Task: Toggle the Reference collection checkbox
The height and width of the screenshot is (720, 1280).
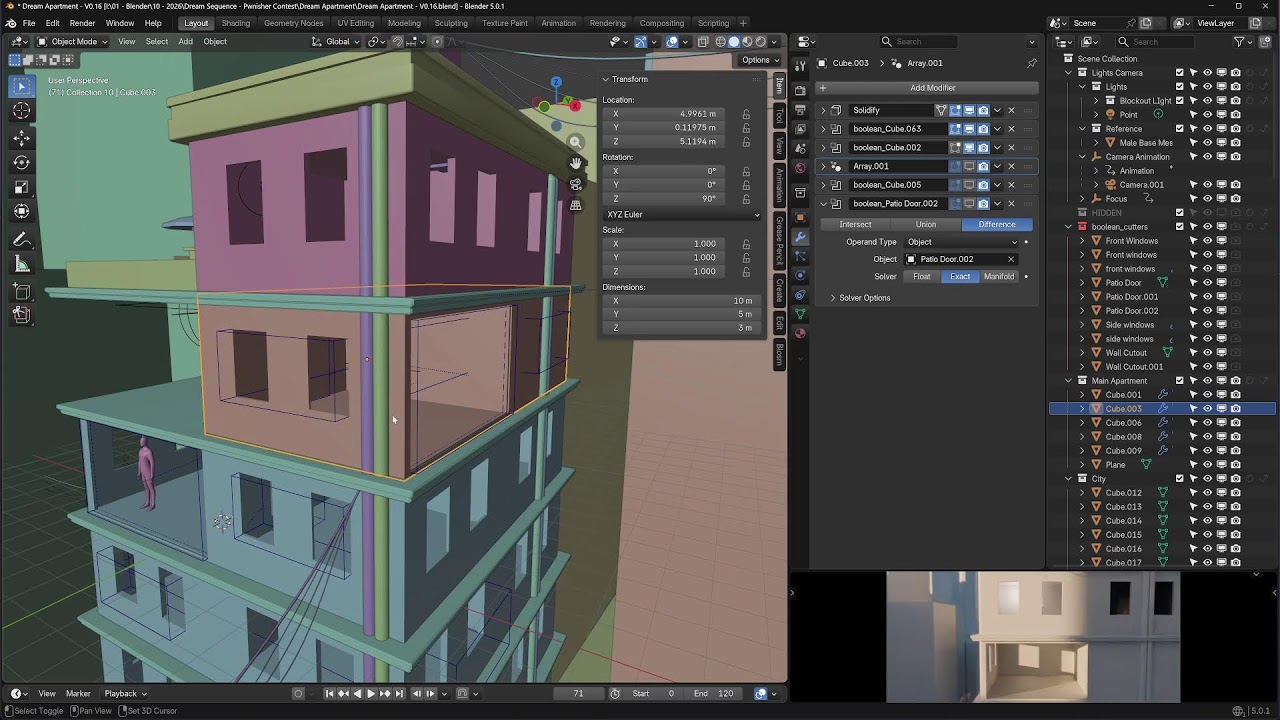Action: coord(1179,129)
